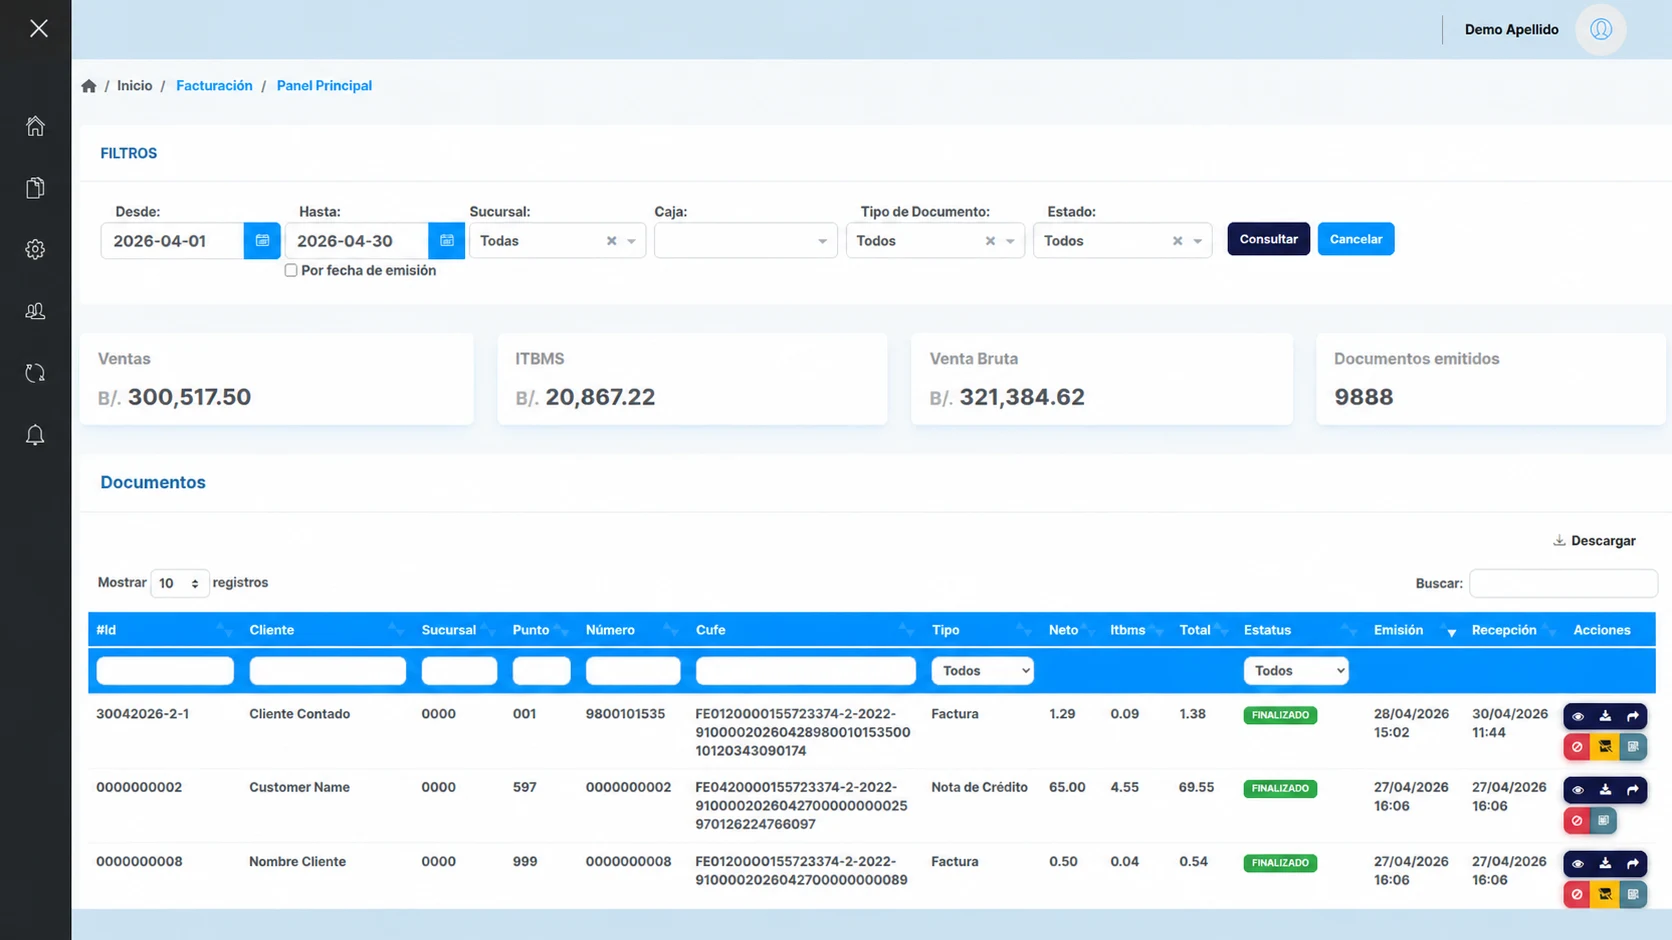Go to the Facturación breadcrumb

(214, 86)
